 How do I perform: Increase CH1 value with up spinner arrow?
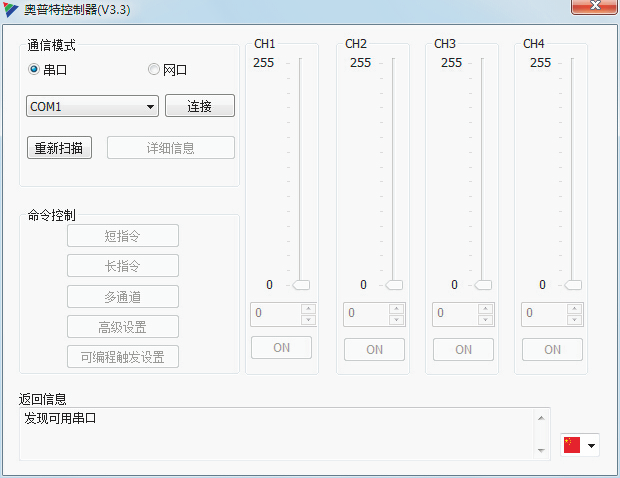click(x=308, y=308)
